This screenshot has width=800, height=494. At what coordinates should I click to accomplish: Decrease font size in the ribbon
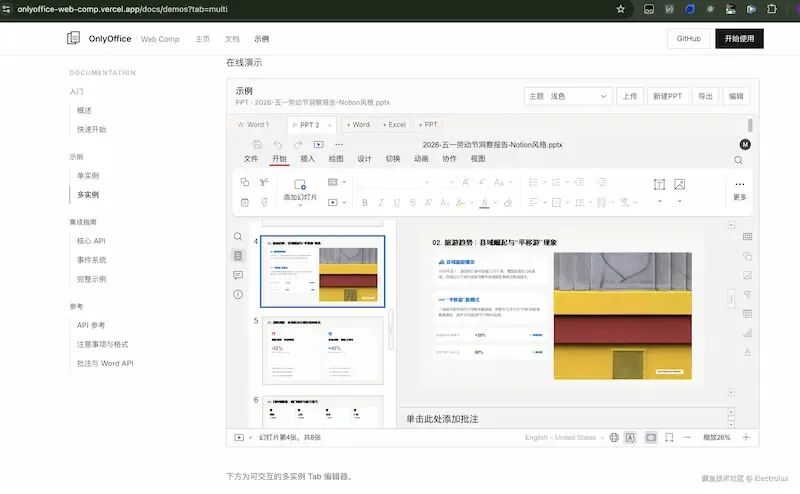click(482, 182)
